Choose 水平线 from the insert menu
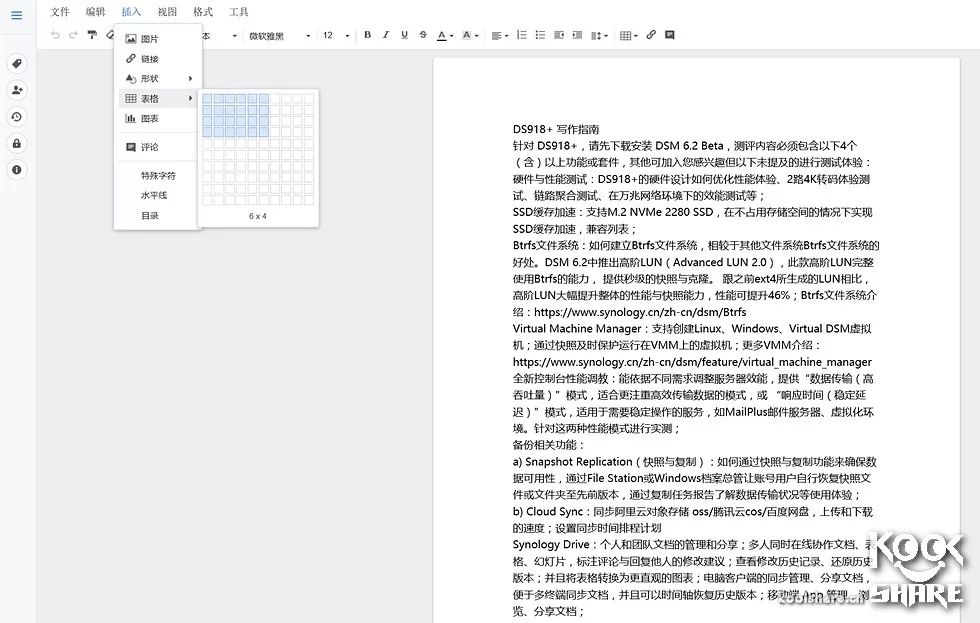The width and height of the screenshot is (980, 623). (x=158, y=195)
